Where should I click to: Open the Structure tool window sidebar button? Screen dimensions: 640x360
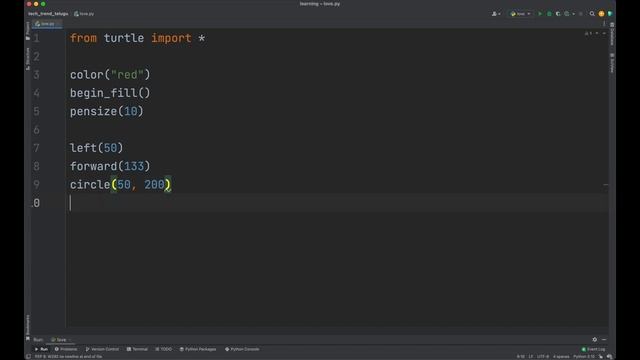tap(28, 59)
